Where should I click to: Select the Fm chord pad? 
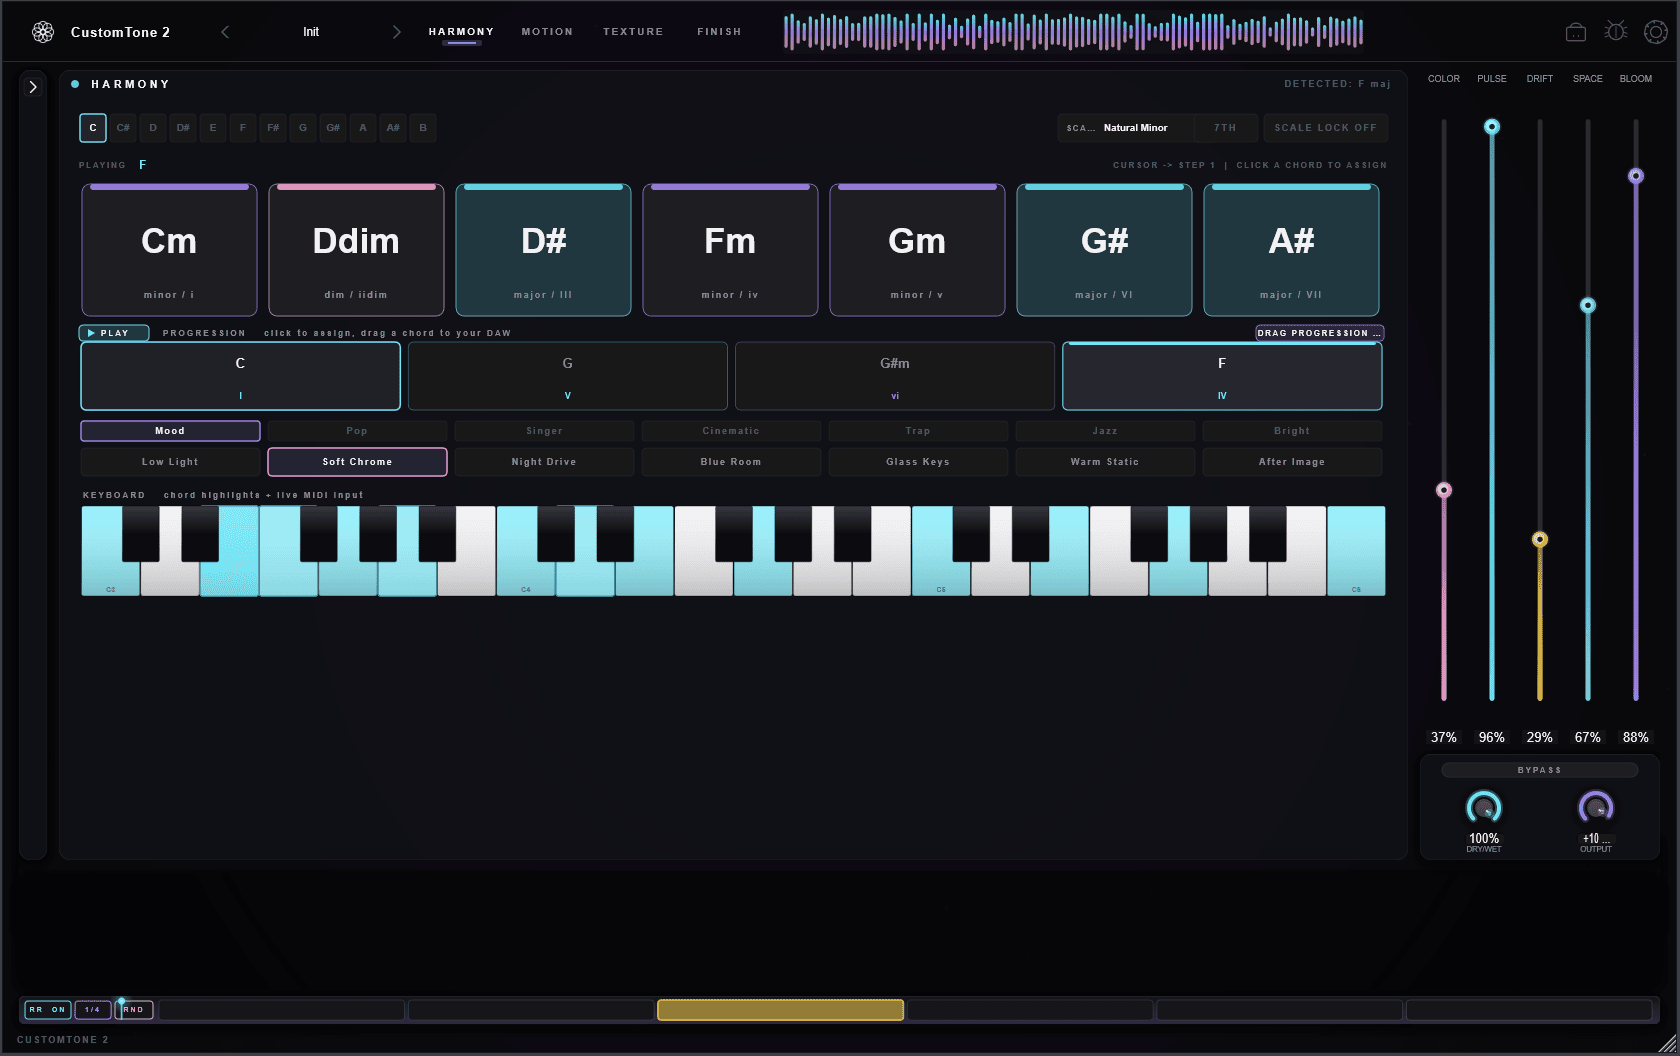[x=730, y=250]
